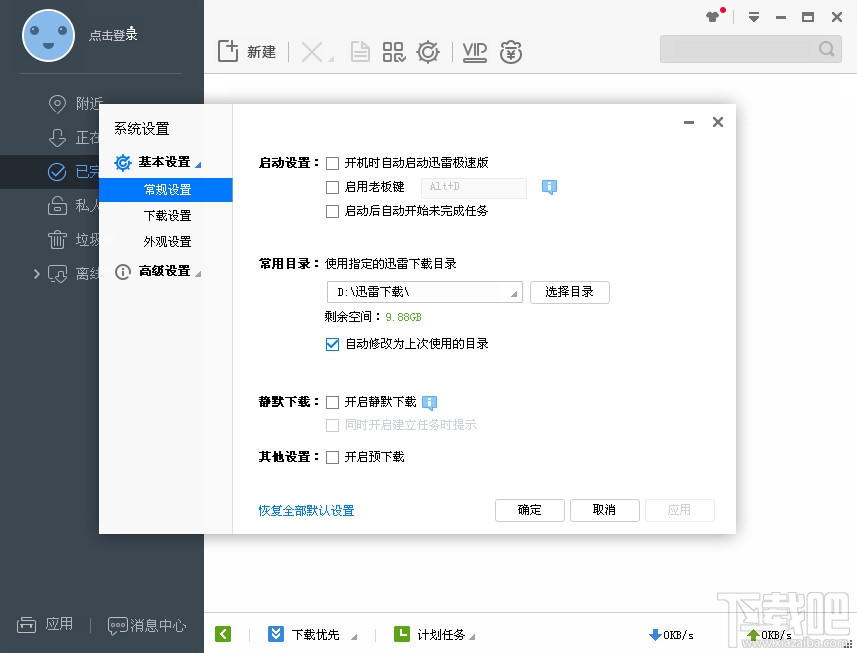Open the 私人 private space lock icon

click(x=58, y=206)
